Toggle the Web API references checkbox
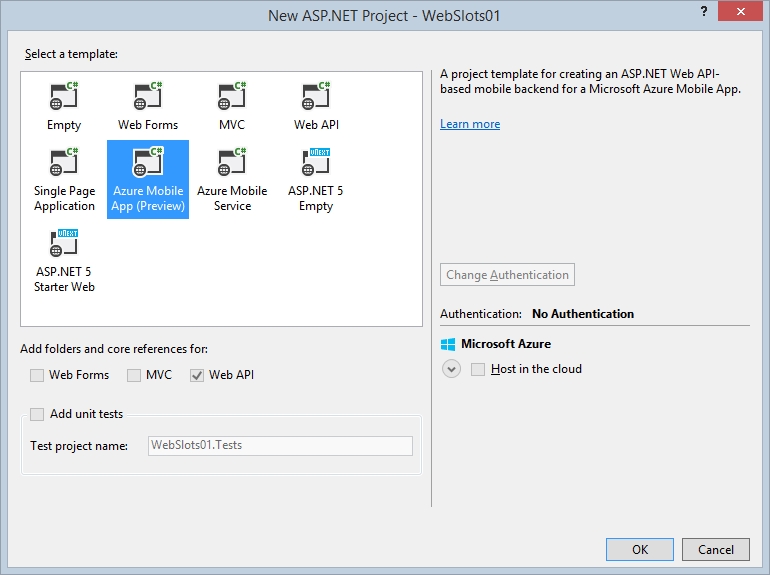Viewport: 770px width, 575px height. click(197, 375)
